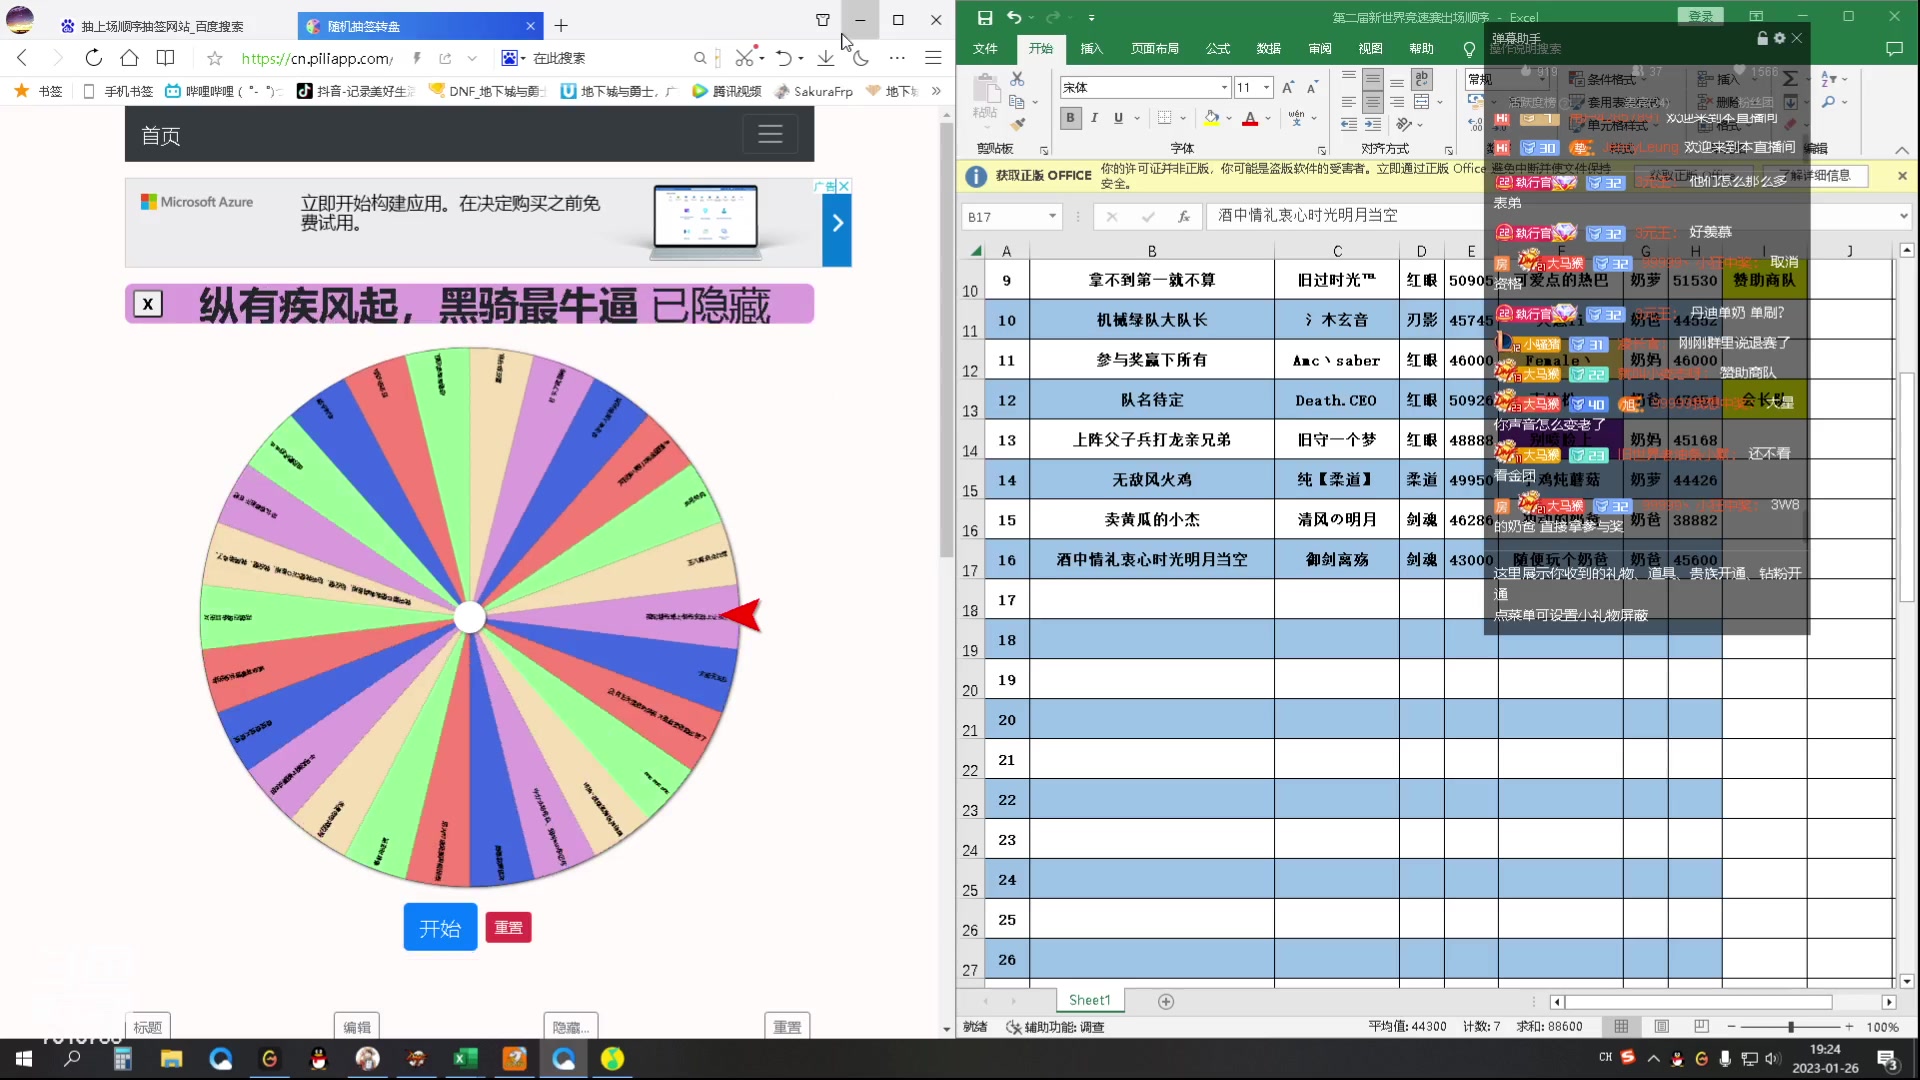Switch to the 视图 ribbon tab
The image size is (1920, 1080).
(x=1370, y=49)
